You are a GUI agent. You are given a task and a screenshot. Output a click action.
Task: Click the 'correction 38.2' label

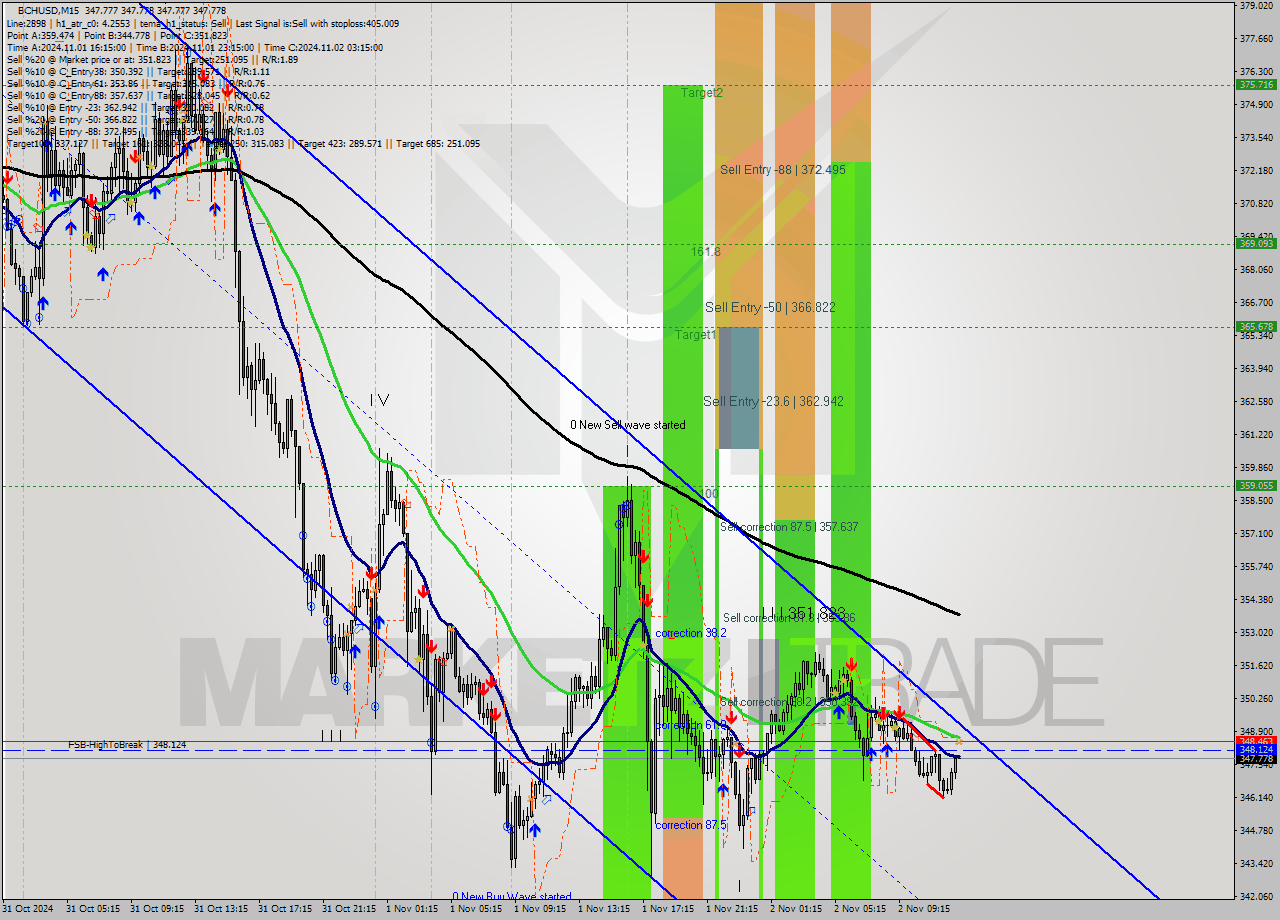pyautogui.click(x=691, y=633)
